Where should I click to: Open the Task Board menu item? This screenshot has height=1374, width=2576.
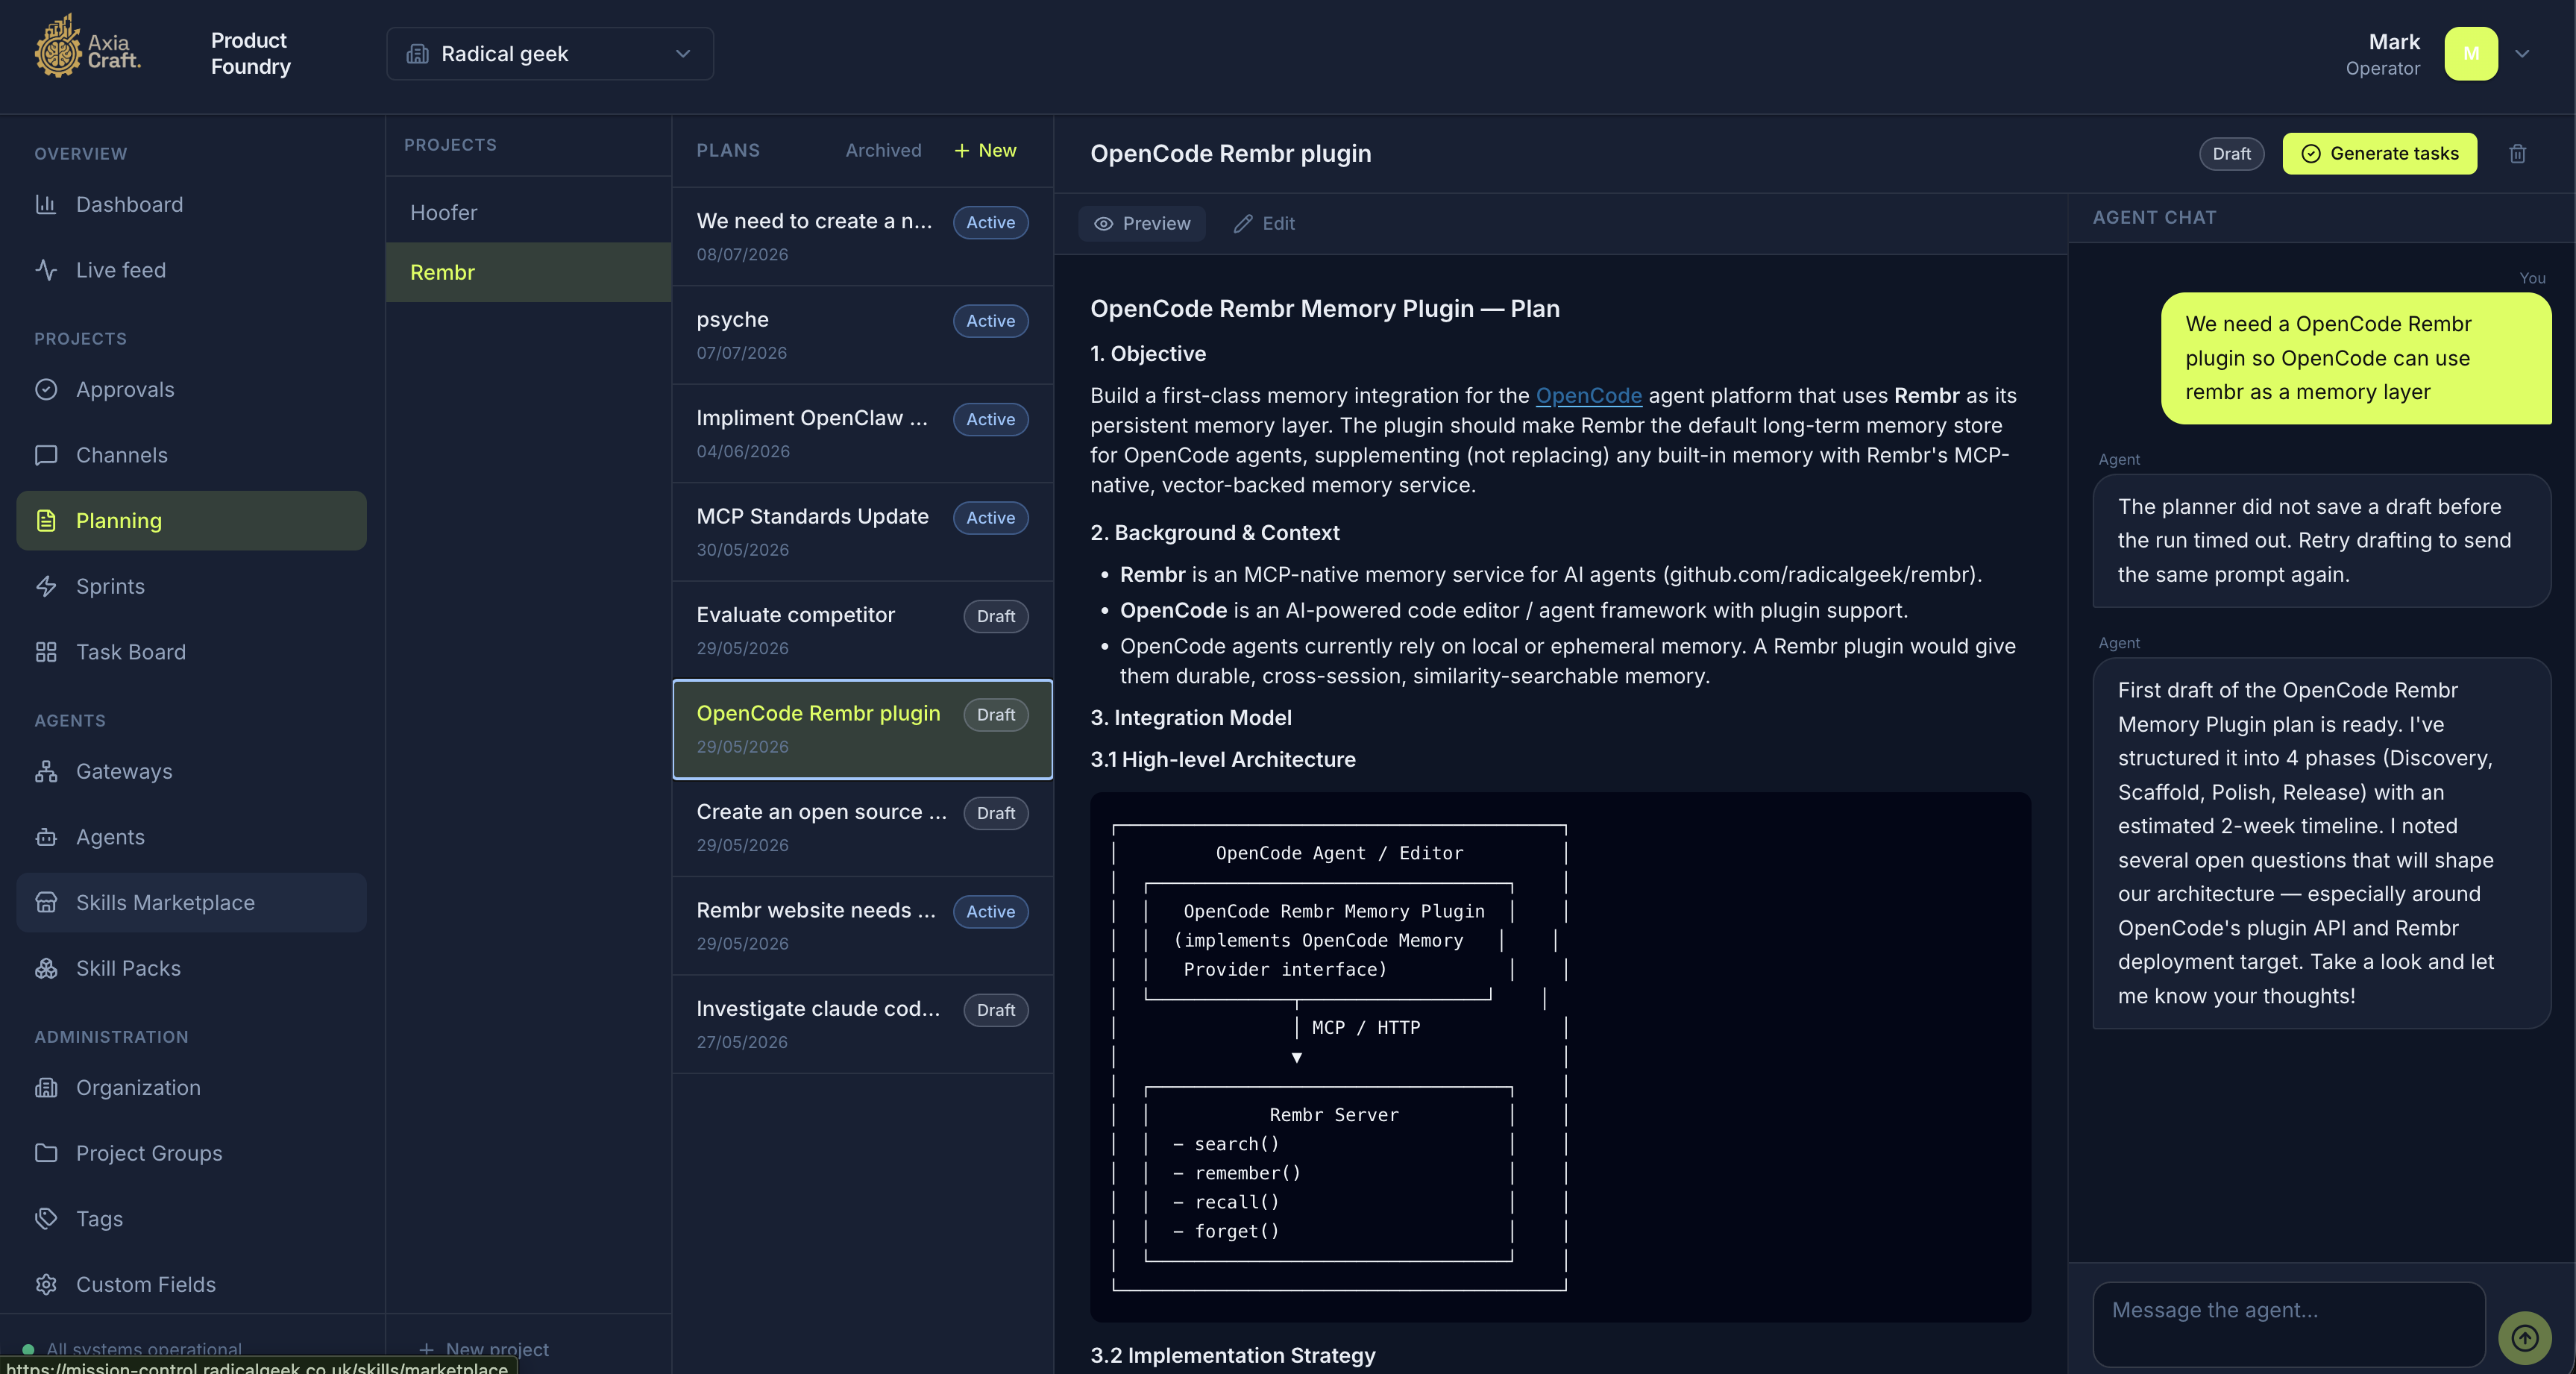pyautogui.click(x=191, y=652)
